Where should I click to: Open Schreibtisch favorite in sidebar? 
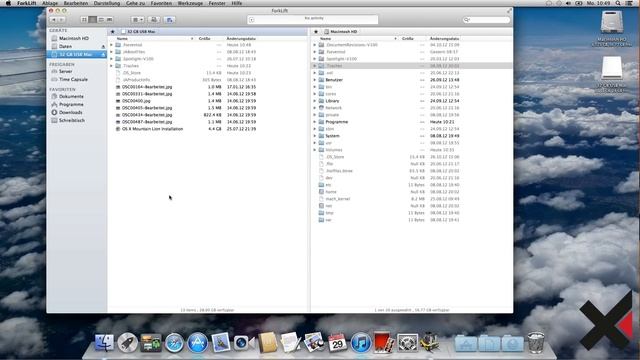coord(72,120)
